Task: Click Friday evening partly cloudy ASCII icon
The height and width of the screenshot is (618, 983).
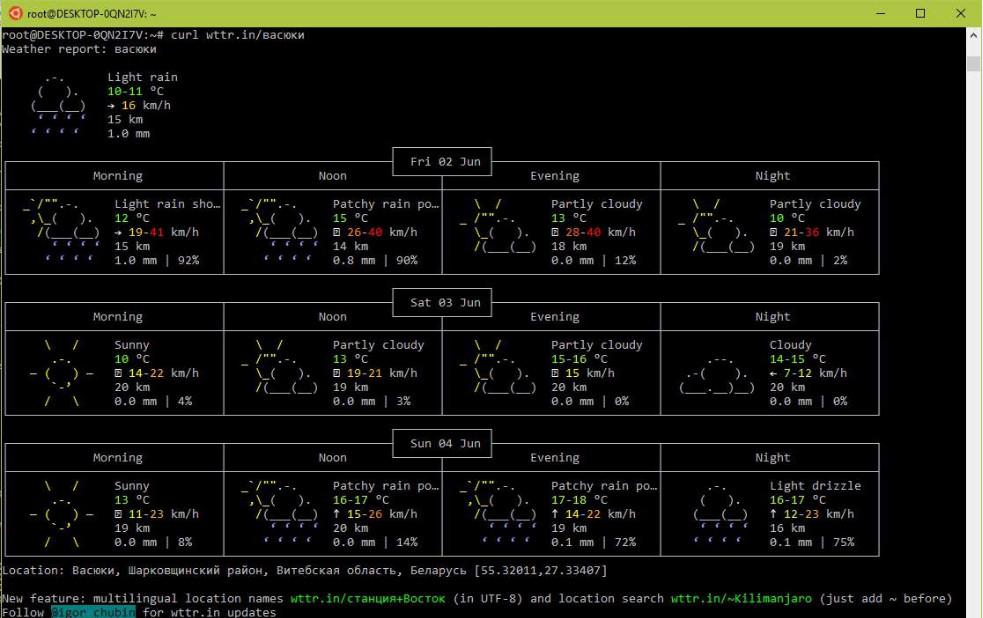Action: coord(498,225)
